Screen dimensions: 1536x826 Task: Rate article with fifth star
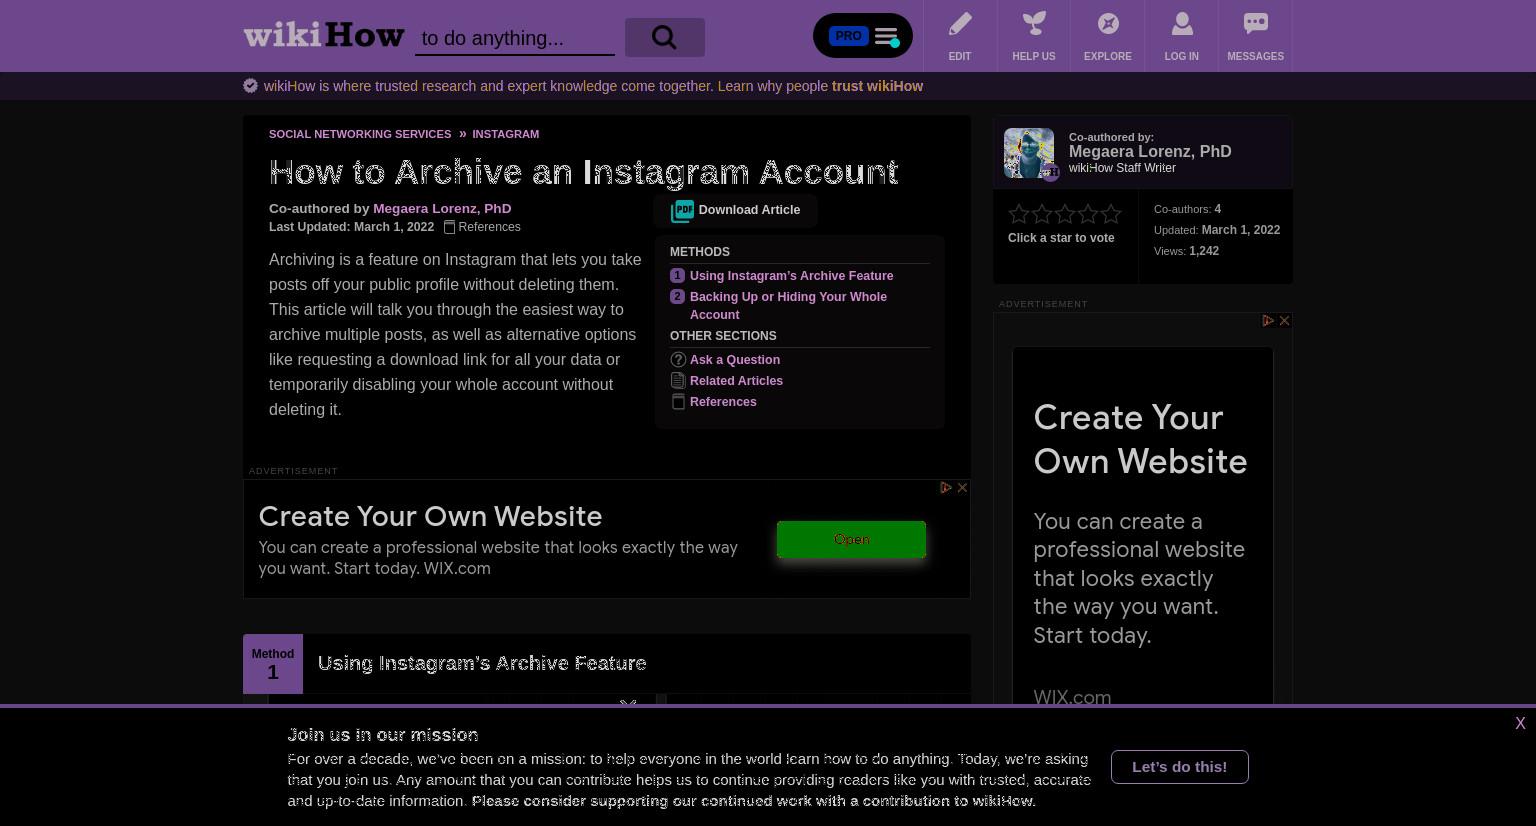1111,214
